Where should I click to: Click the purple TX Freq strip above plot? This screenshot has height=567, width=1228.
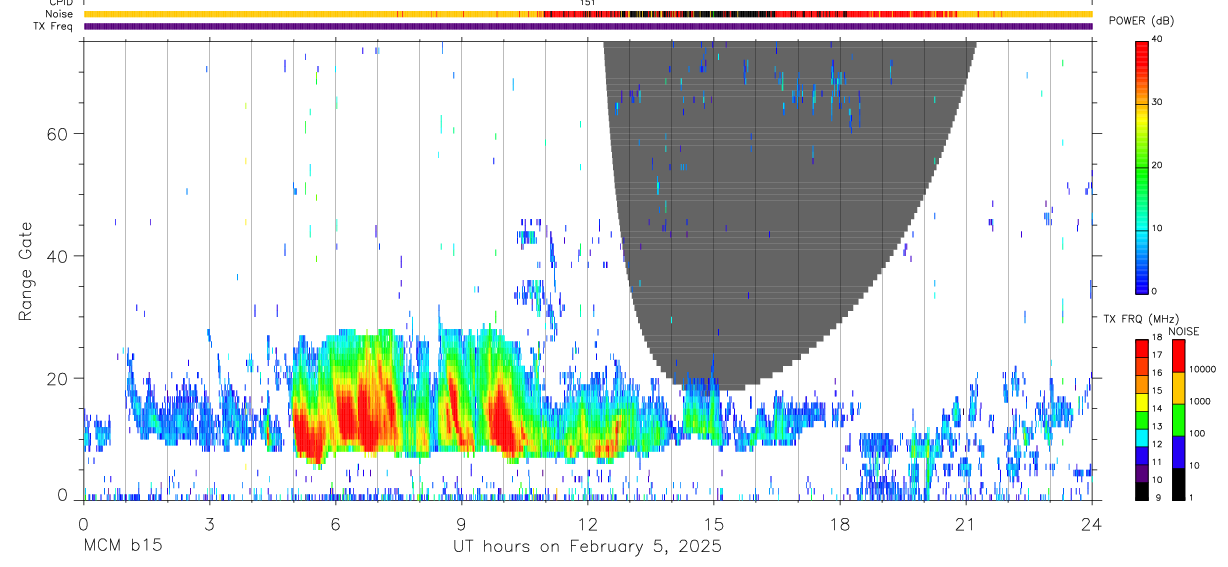(588, 26)
